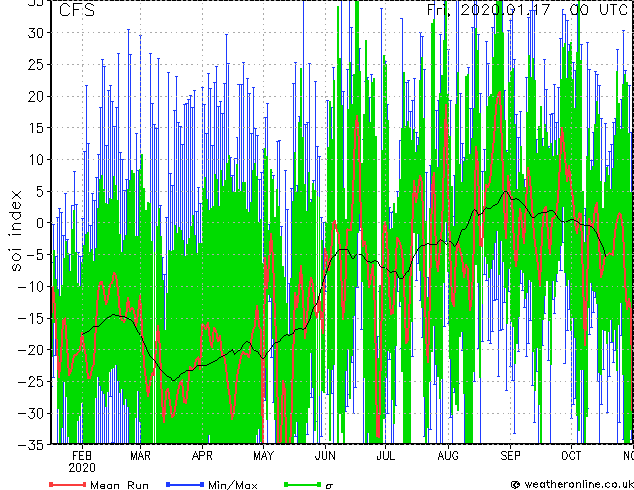The image size is (634, 490).
Task: Click the 00 UTC time stamp
Action: click(598, 10)
